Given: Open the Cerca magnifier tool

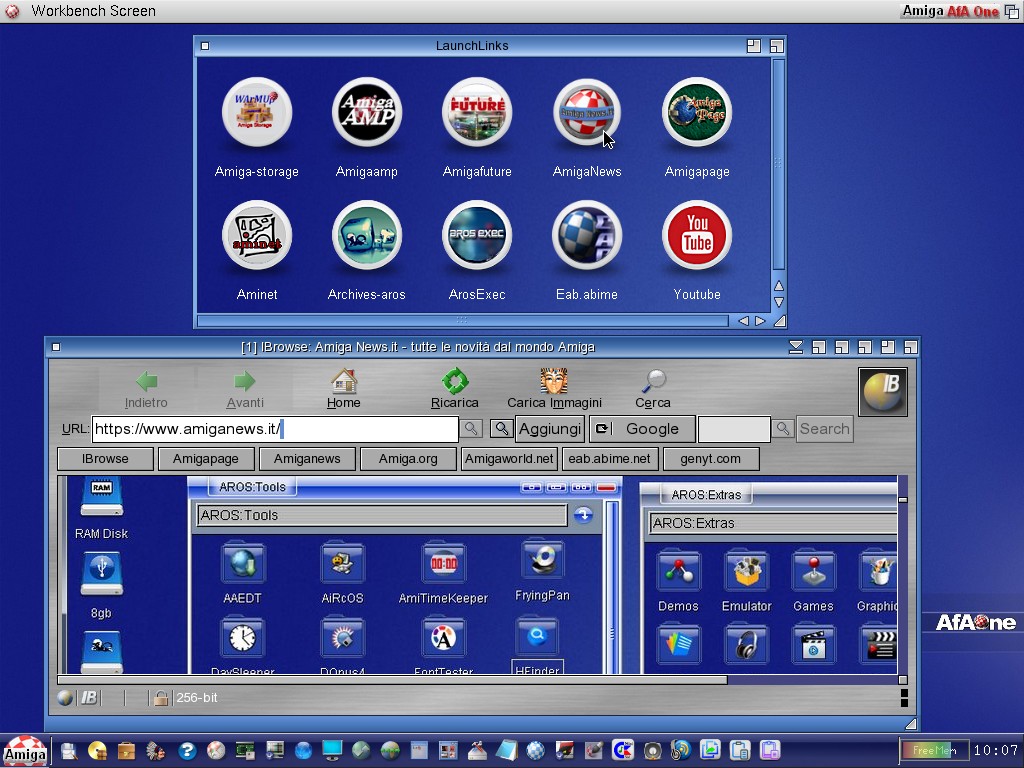Looking at the screenshot, I should [653, 382].
